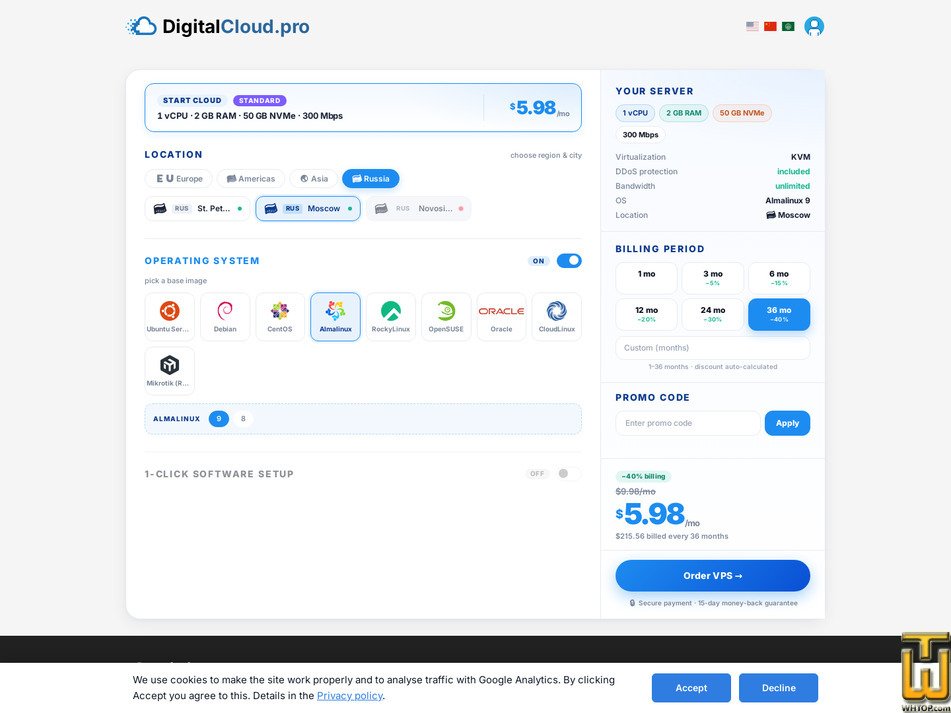This screenshot has width=951, height=713.
Task: Focus the Enter promo code field
Action: (688, 423)
